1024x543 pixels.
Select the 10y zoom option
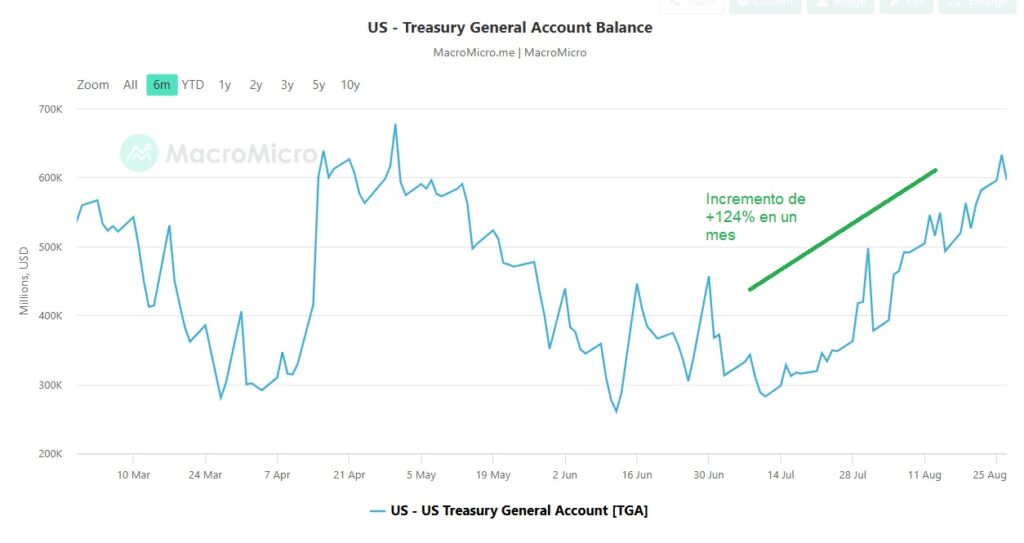[350, 85]
